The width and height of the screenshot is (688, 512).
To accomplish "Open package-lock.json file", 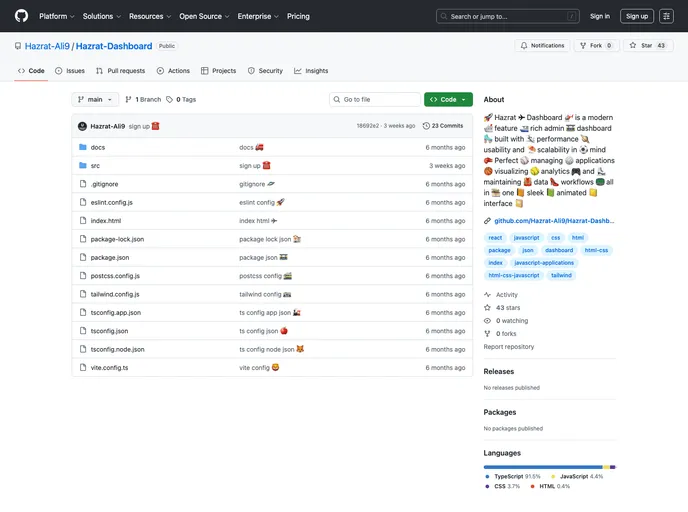I will pyautogui.click(x=117, y=240).
